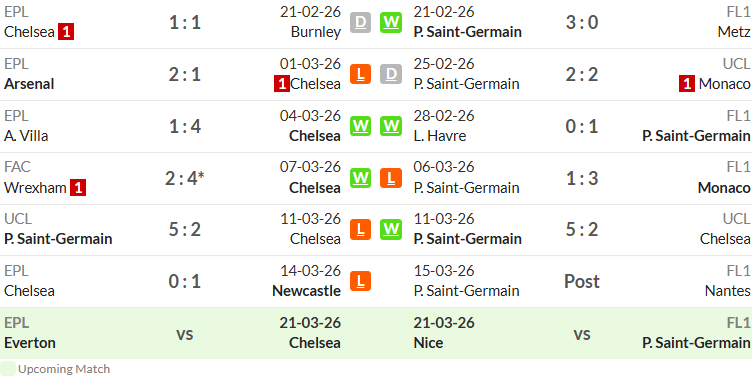The height and width of the screenshot is (390, 752).
Task: Open the Everton upcoming match team
Action: [x=30, y=343]
